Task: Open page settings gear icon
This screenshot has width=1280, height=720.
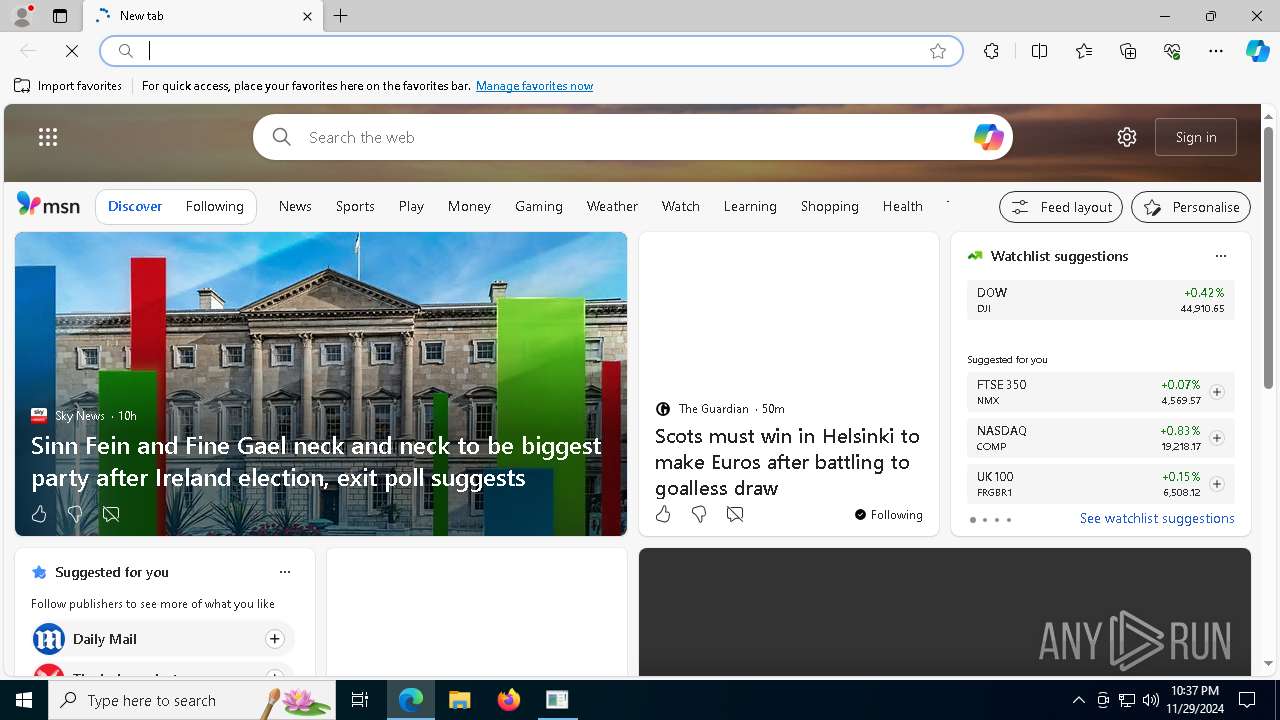Action: click(x=1127, y=137)
